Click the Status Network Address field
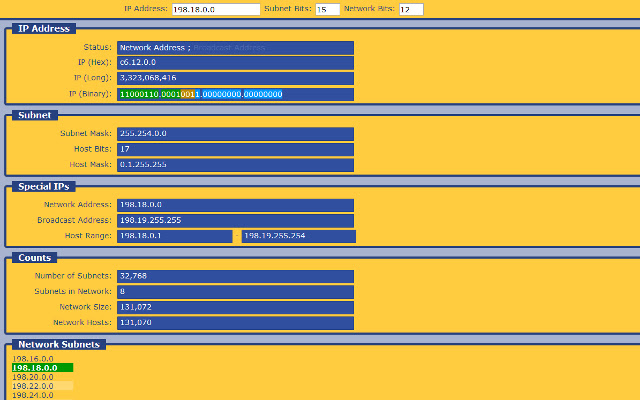Screen dimensions: 640x400 point(235,48)
